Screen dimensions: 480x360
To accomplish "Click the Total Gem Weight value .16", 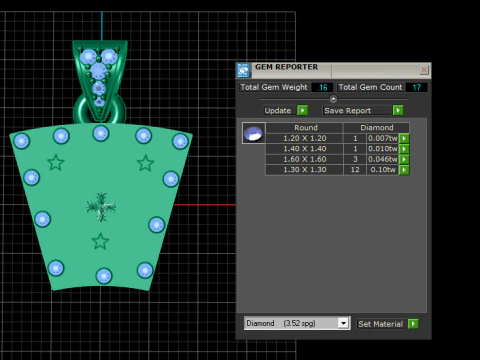I will (x=322, y=88).
